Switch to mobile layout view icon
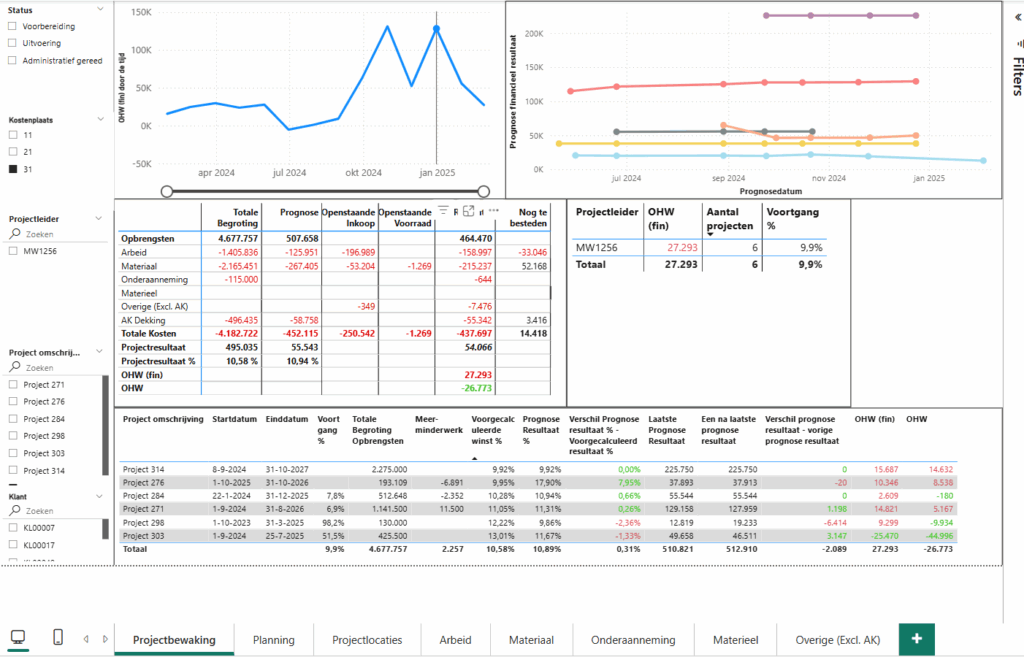 pos(58,638)
